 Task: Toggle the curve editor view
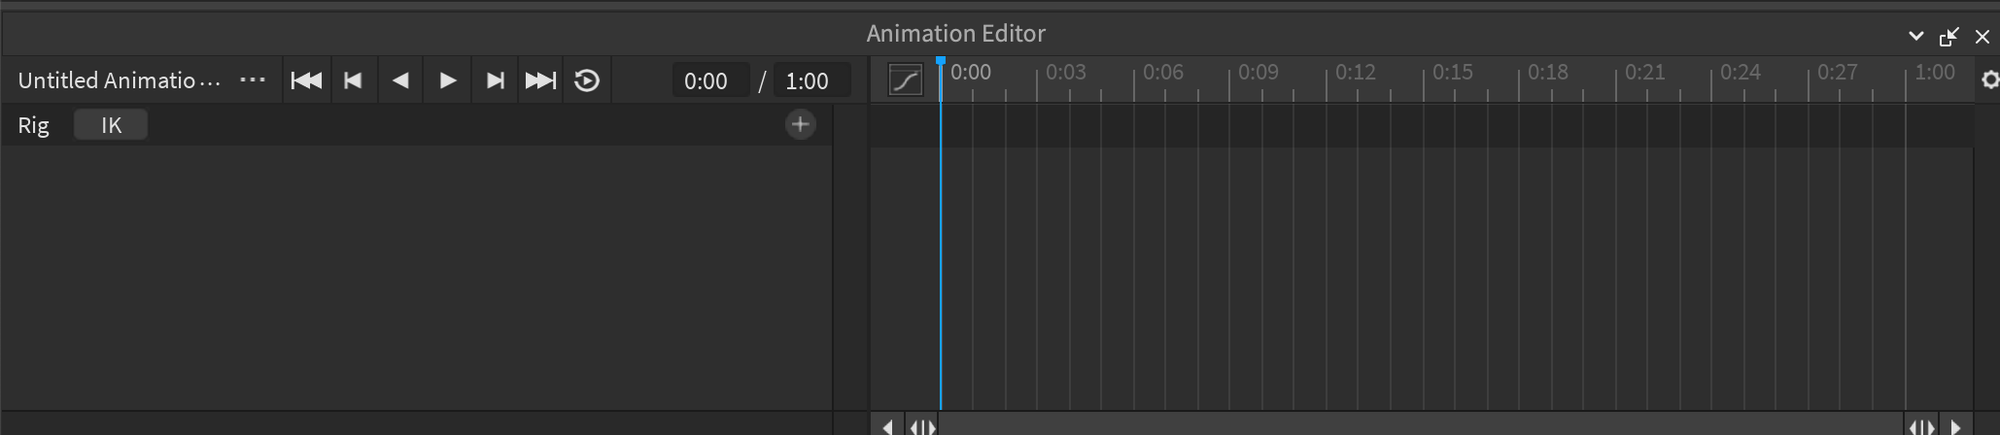tap(905, 80)
